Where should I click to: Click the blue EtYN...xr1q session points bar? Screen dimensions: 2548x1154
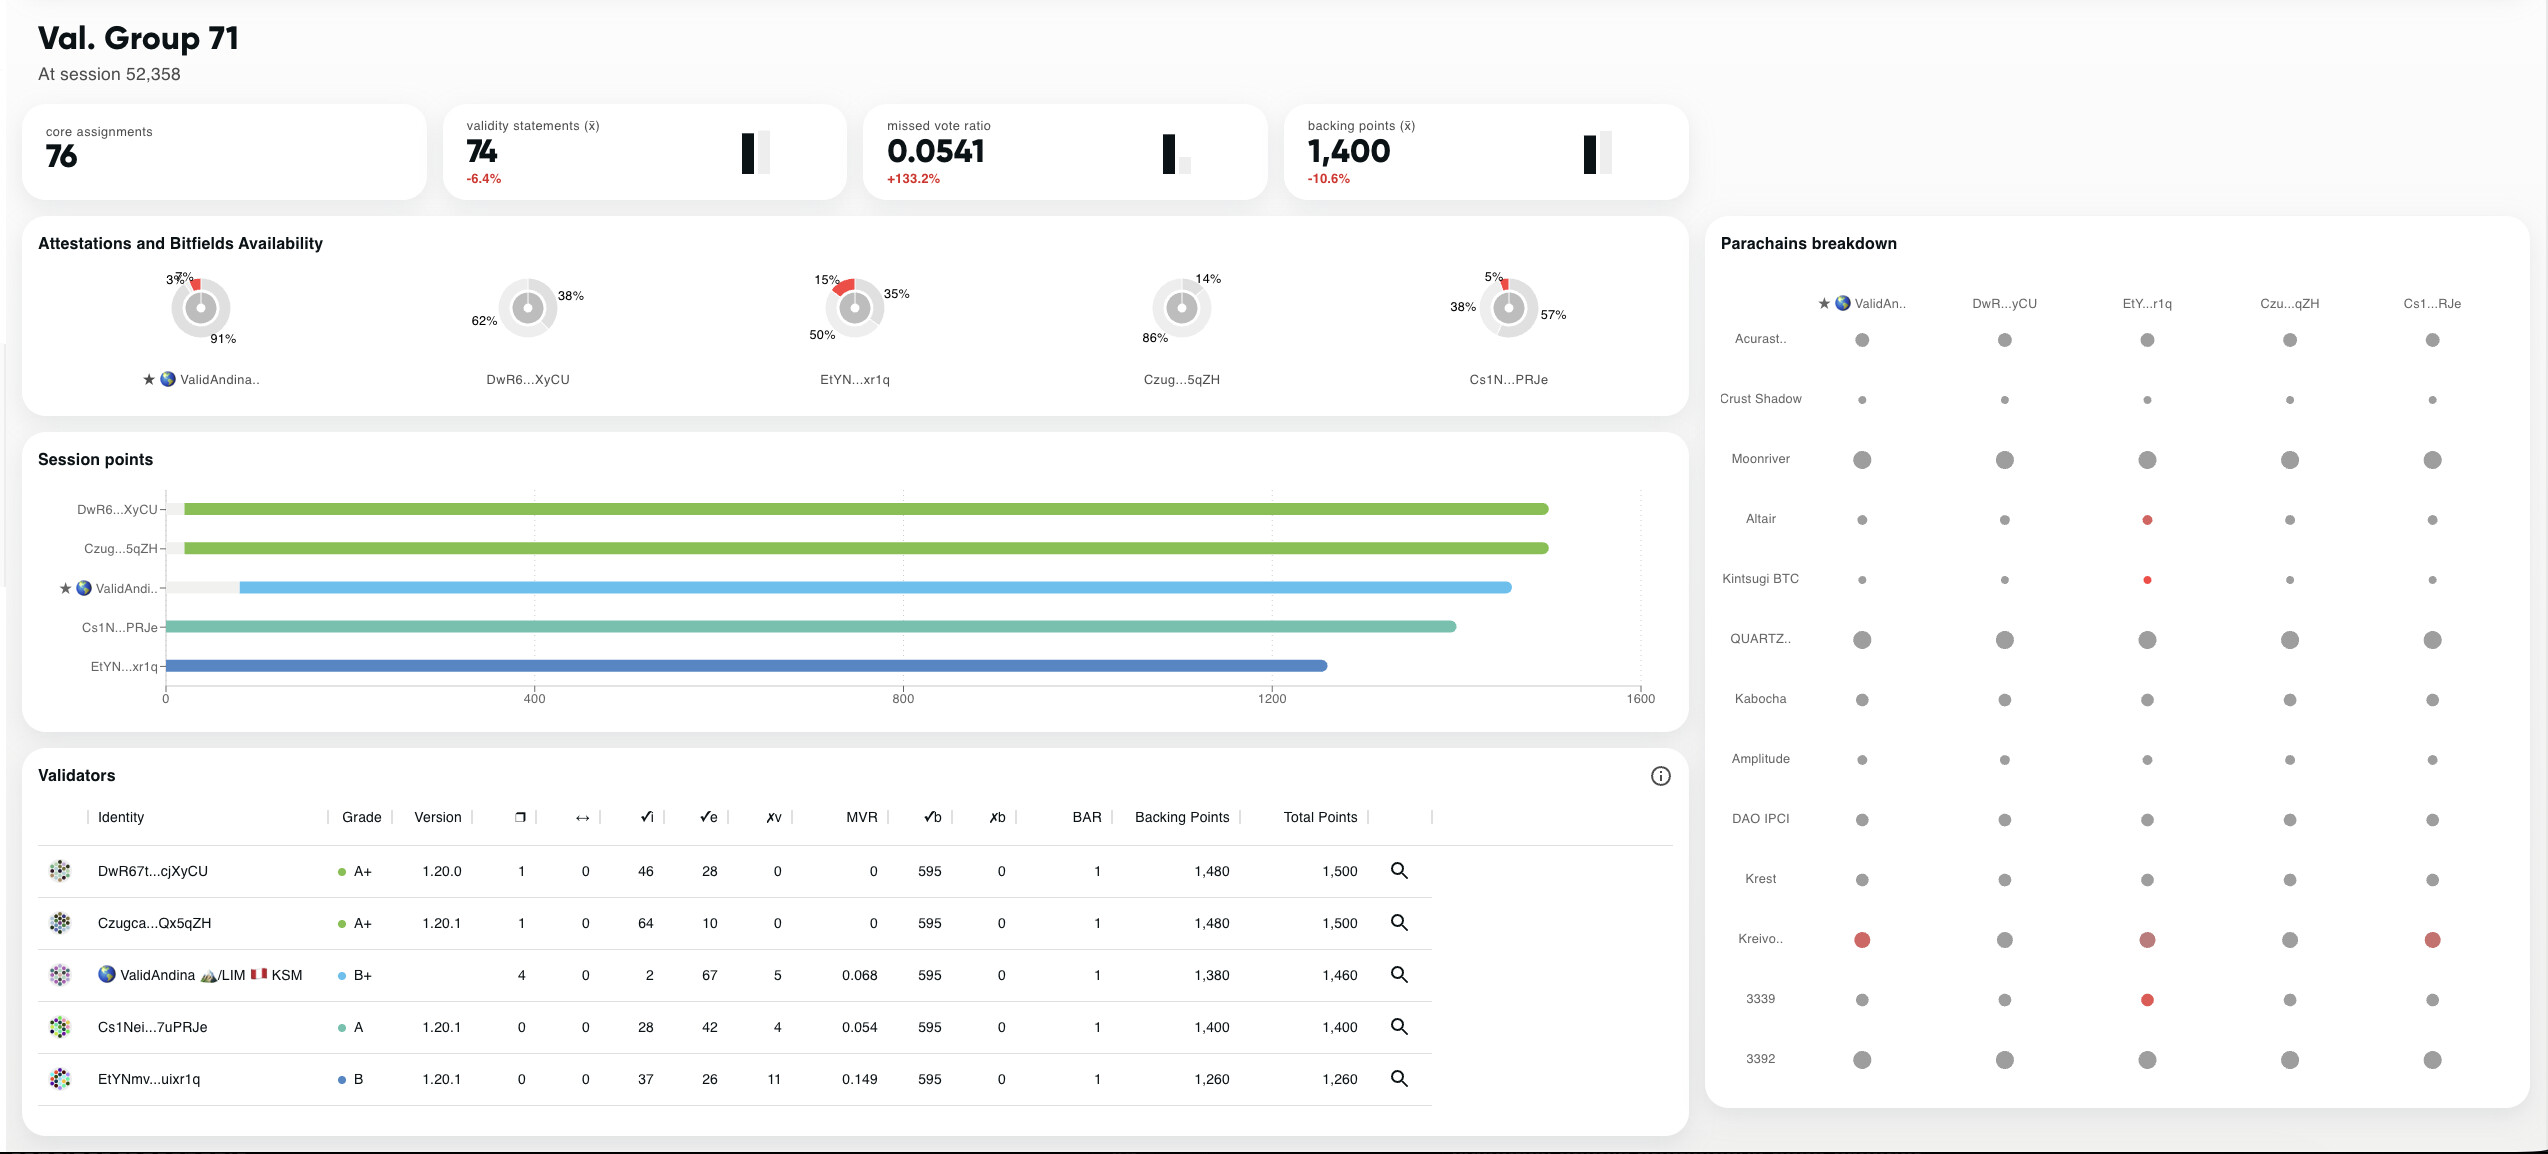[x=745, y=666]
